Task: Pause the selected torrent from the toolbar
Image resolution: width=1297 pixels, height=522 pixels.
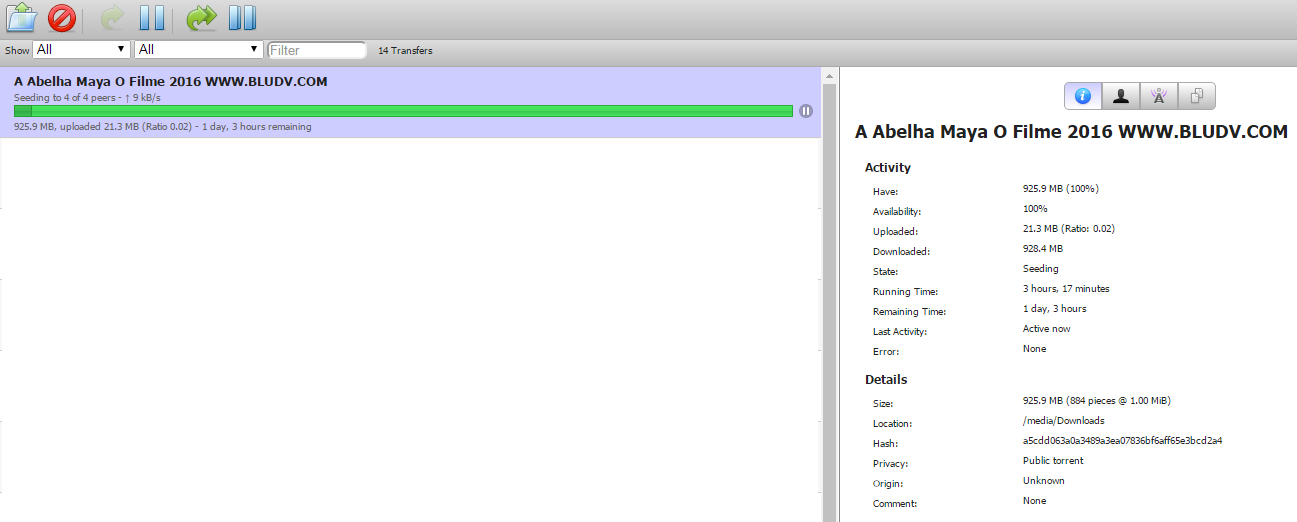Action: 152,18
